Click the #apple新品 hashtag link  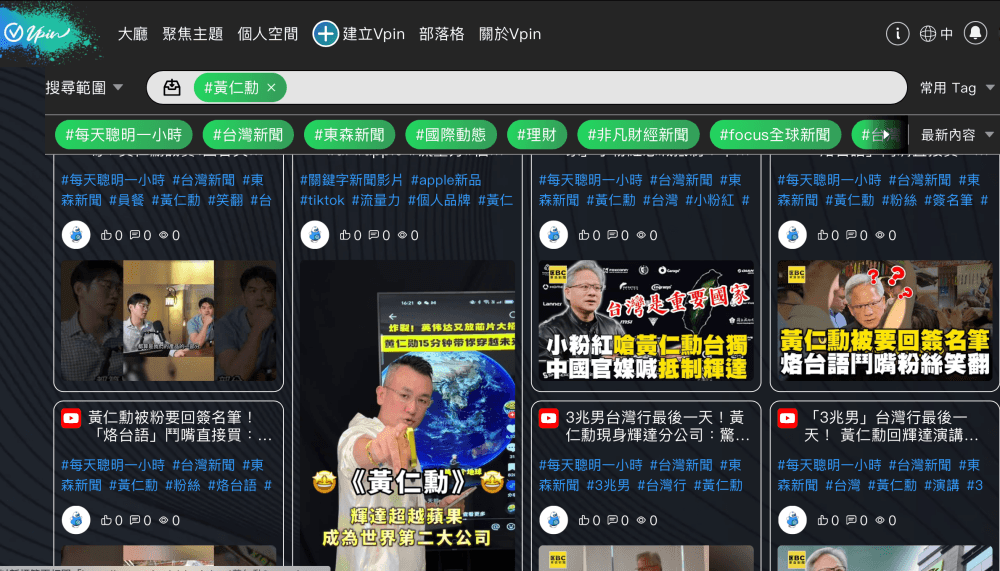click(446, 181)
